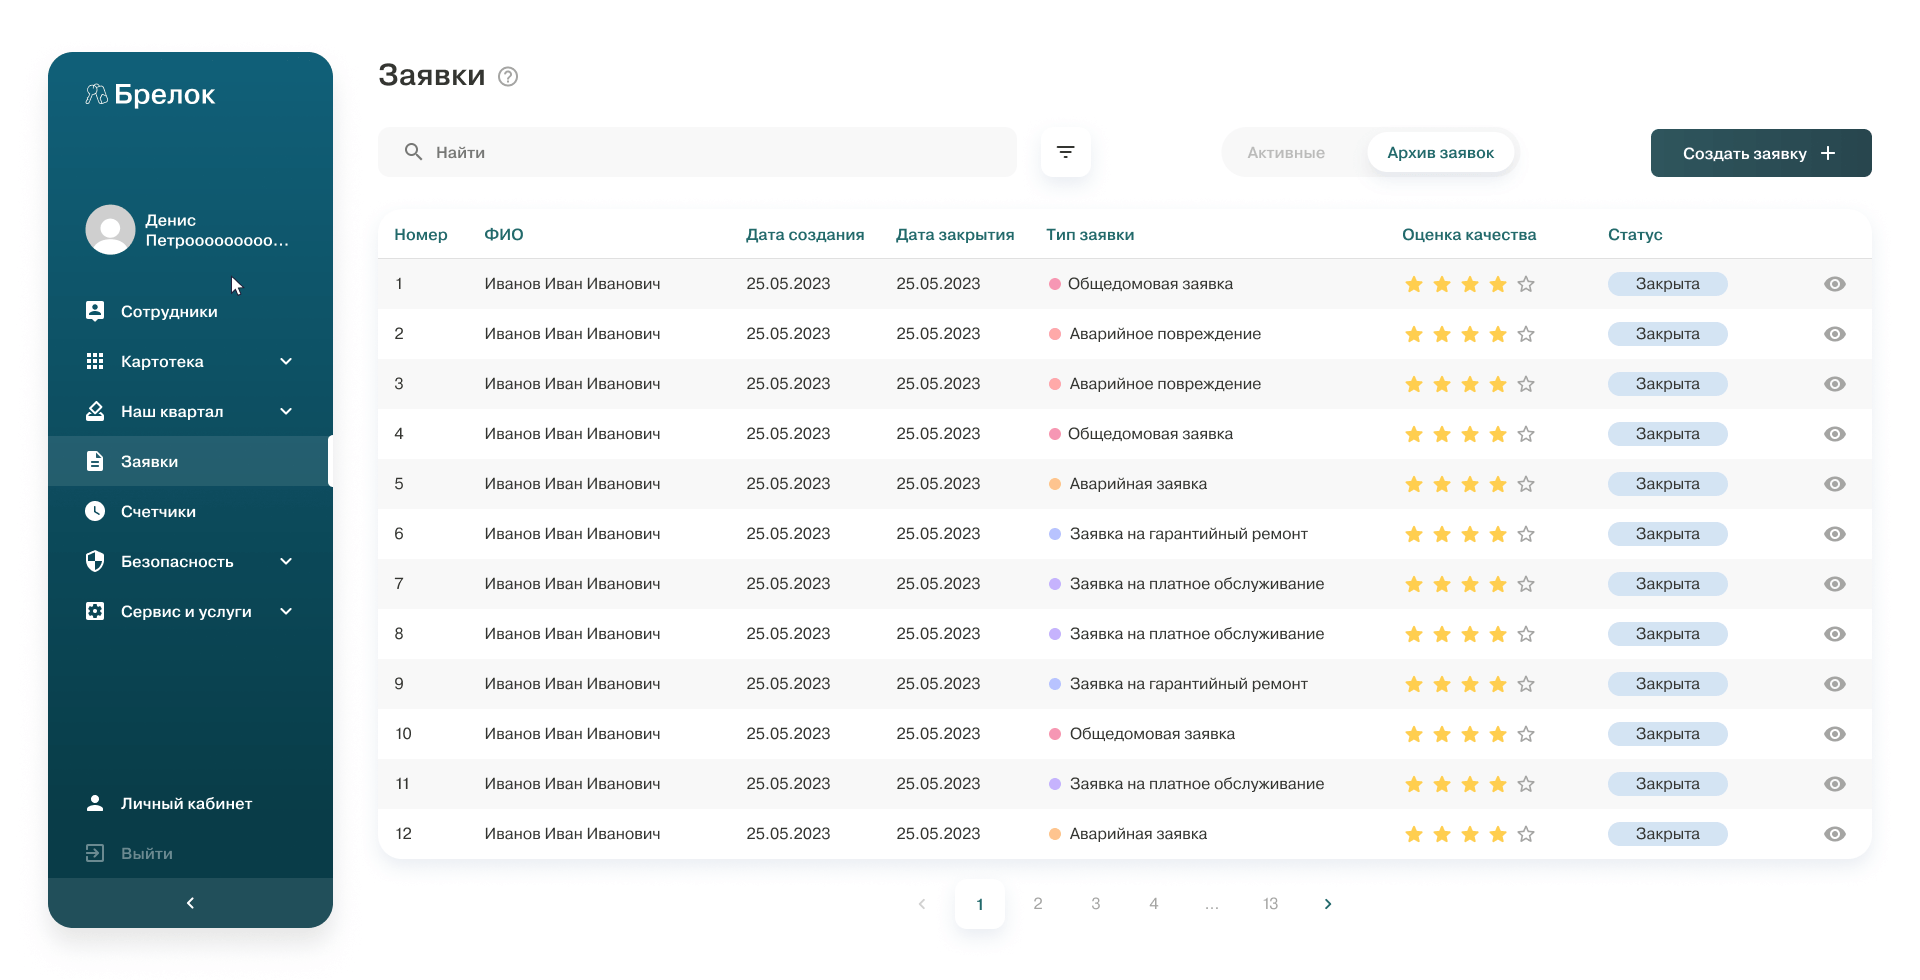View request 6 via eye icon
This screenshot has width=1920, height=980.
tap(1834, 534)
